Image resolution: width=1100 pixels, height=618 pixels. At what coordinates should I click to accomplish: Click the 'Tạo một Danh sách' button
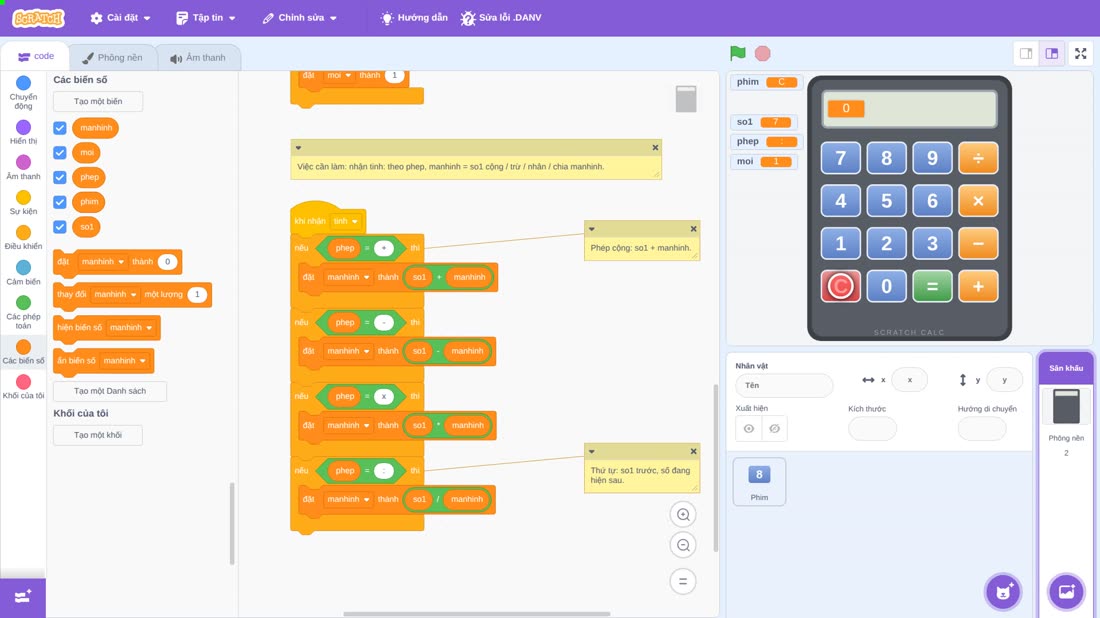tap(110, 391)
